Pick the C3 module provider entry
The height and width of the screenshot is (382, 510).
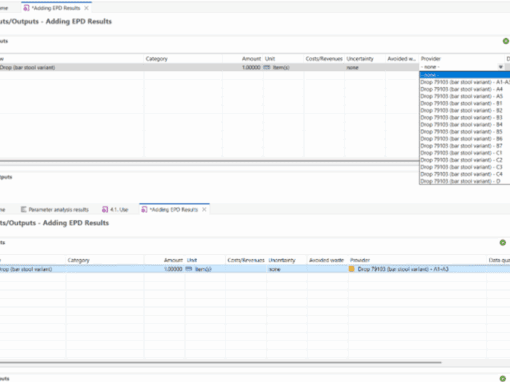464,167
